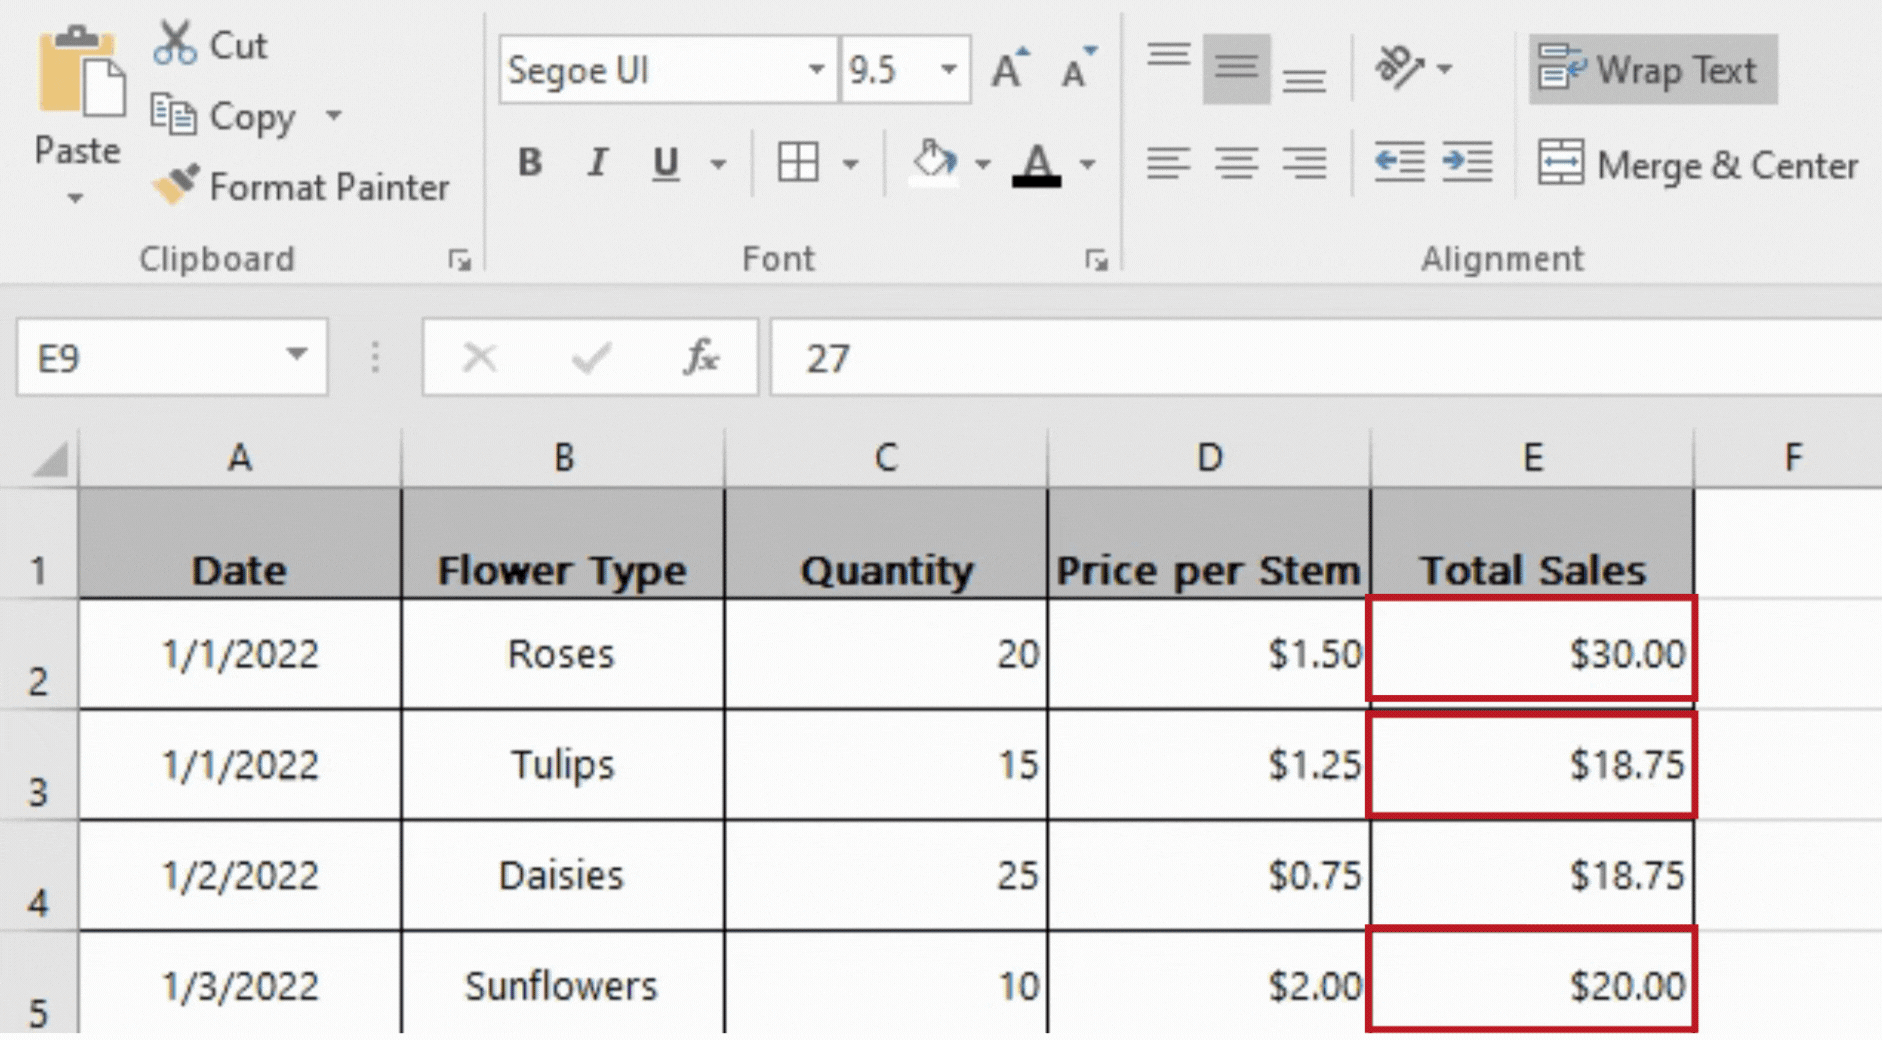The width and height of the screenshot is (1882, 1040).
Task: Confirm entry with checkmark icon
Action: coord(592,357)
